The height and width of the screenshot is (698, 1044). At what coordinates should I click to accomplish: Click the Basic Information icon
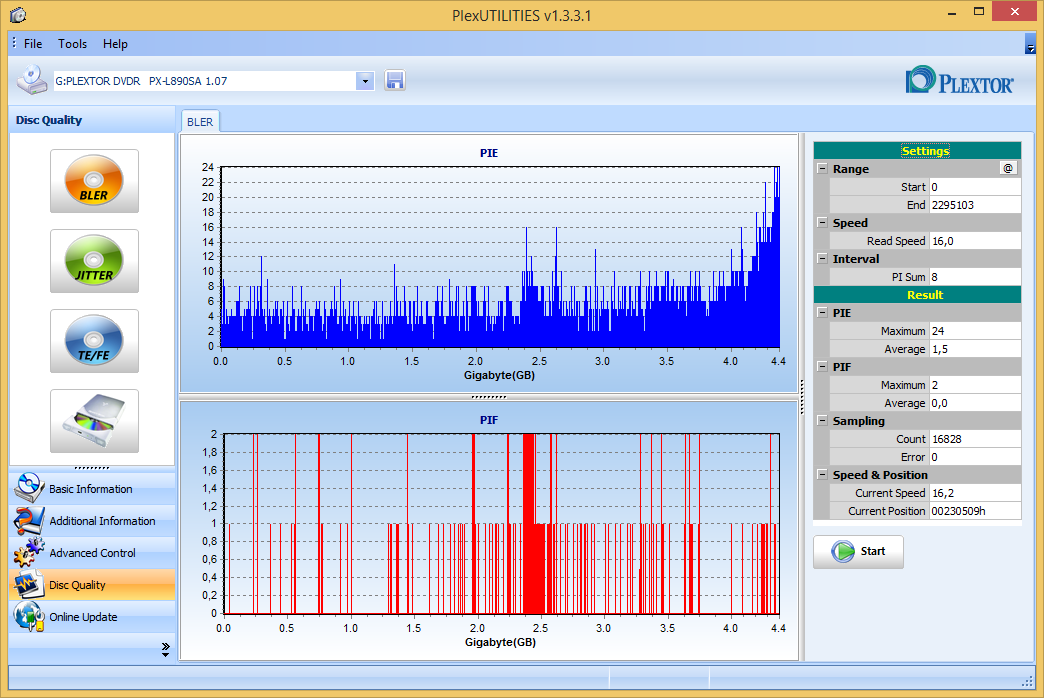point(29,488)
